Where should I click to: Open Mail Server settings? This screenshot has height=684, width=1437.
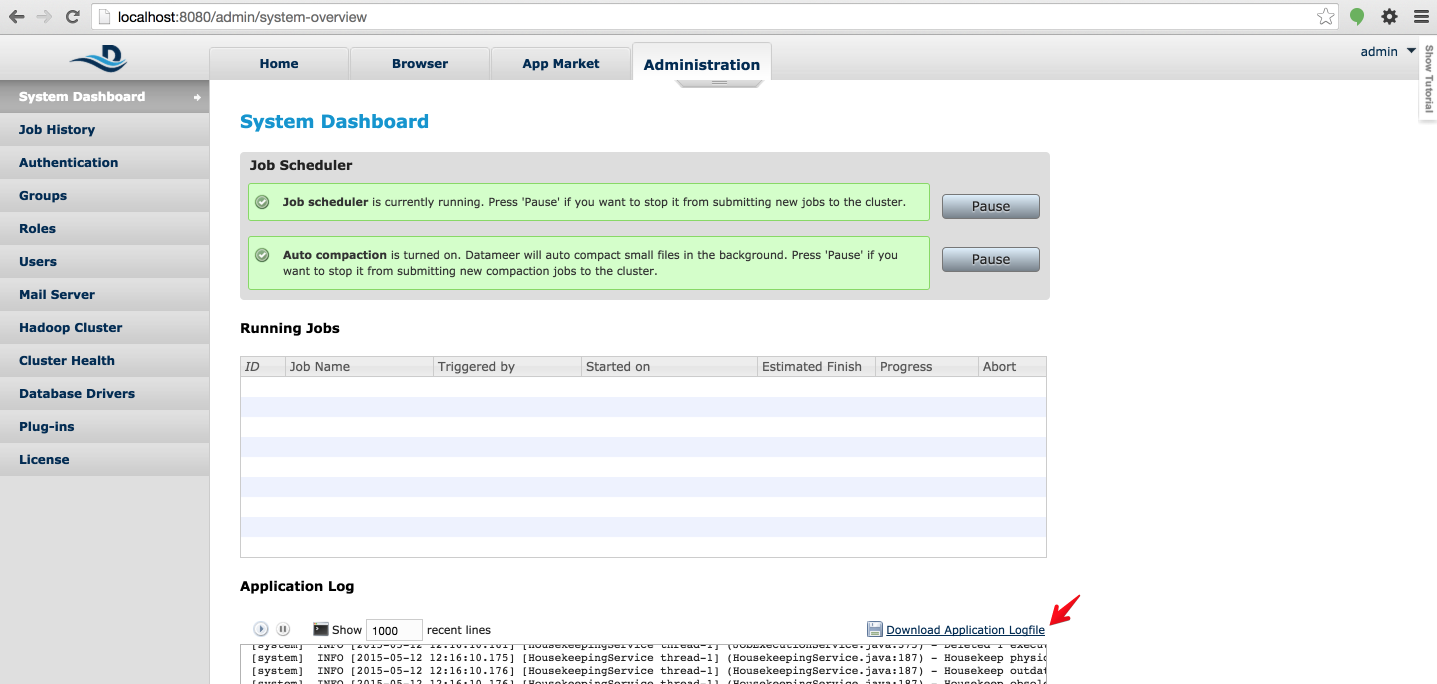104,295
